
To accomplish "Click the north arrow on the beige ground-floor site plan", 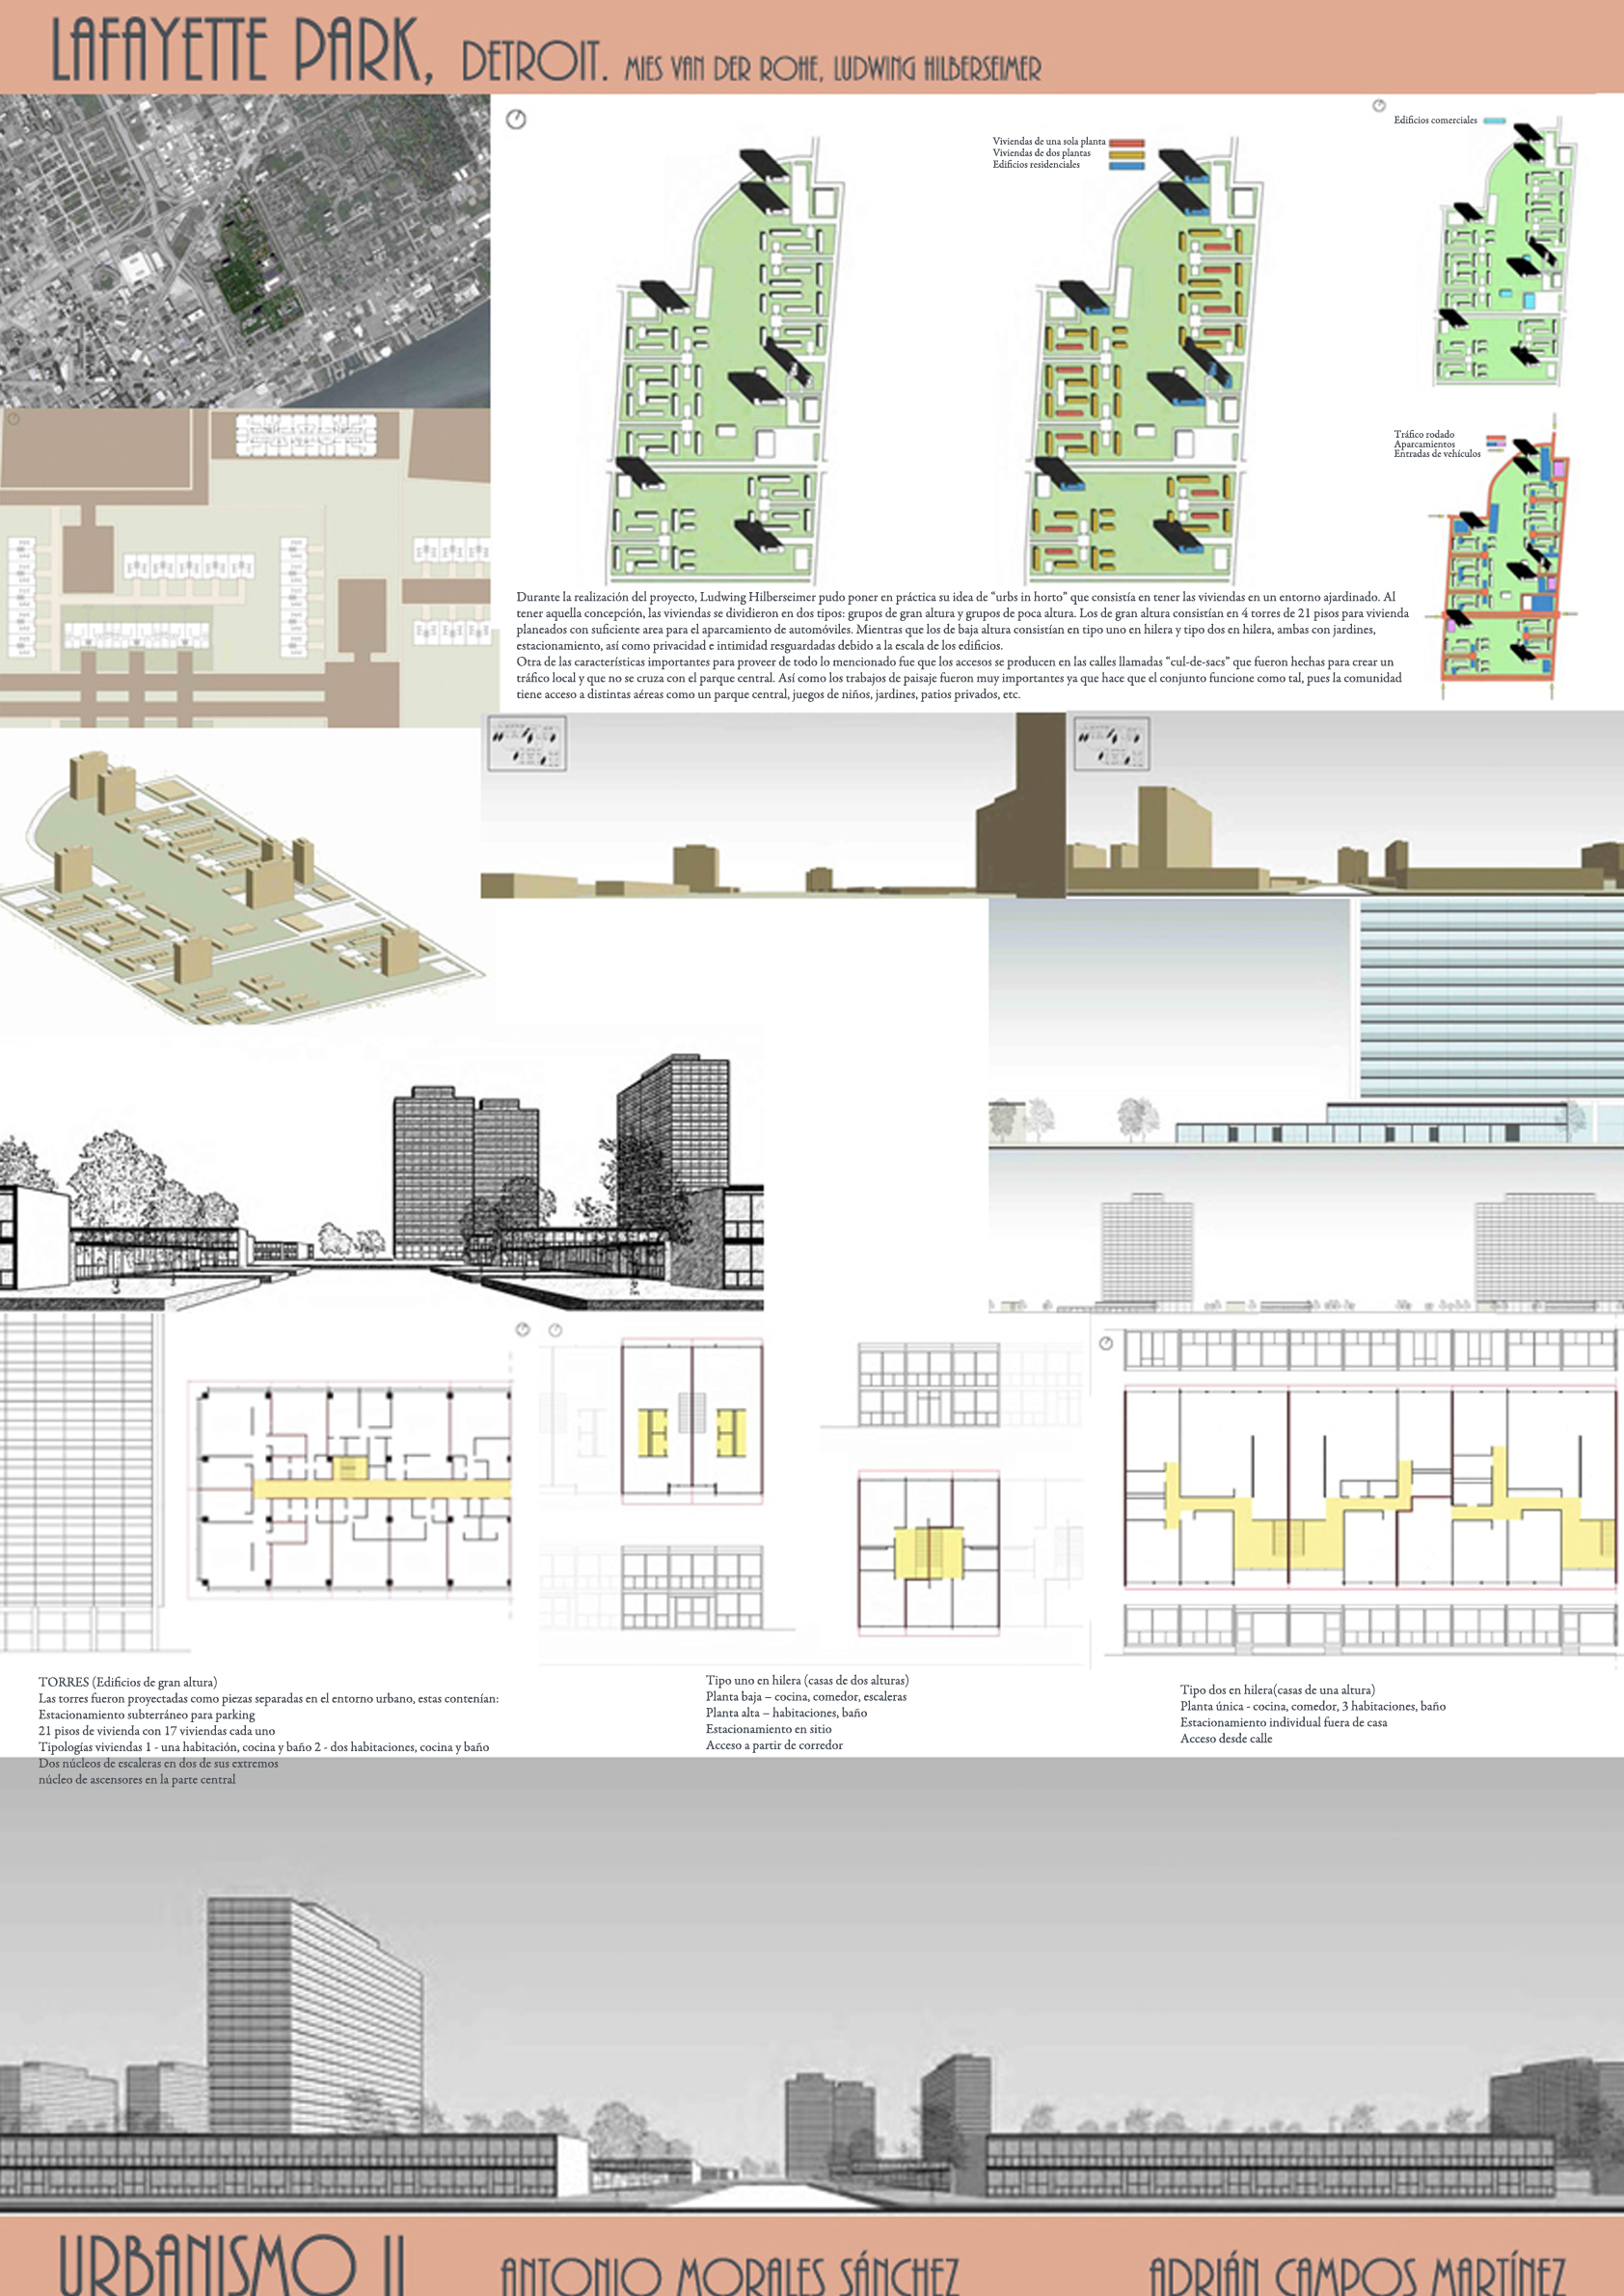I will (14, 419).
